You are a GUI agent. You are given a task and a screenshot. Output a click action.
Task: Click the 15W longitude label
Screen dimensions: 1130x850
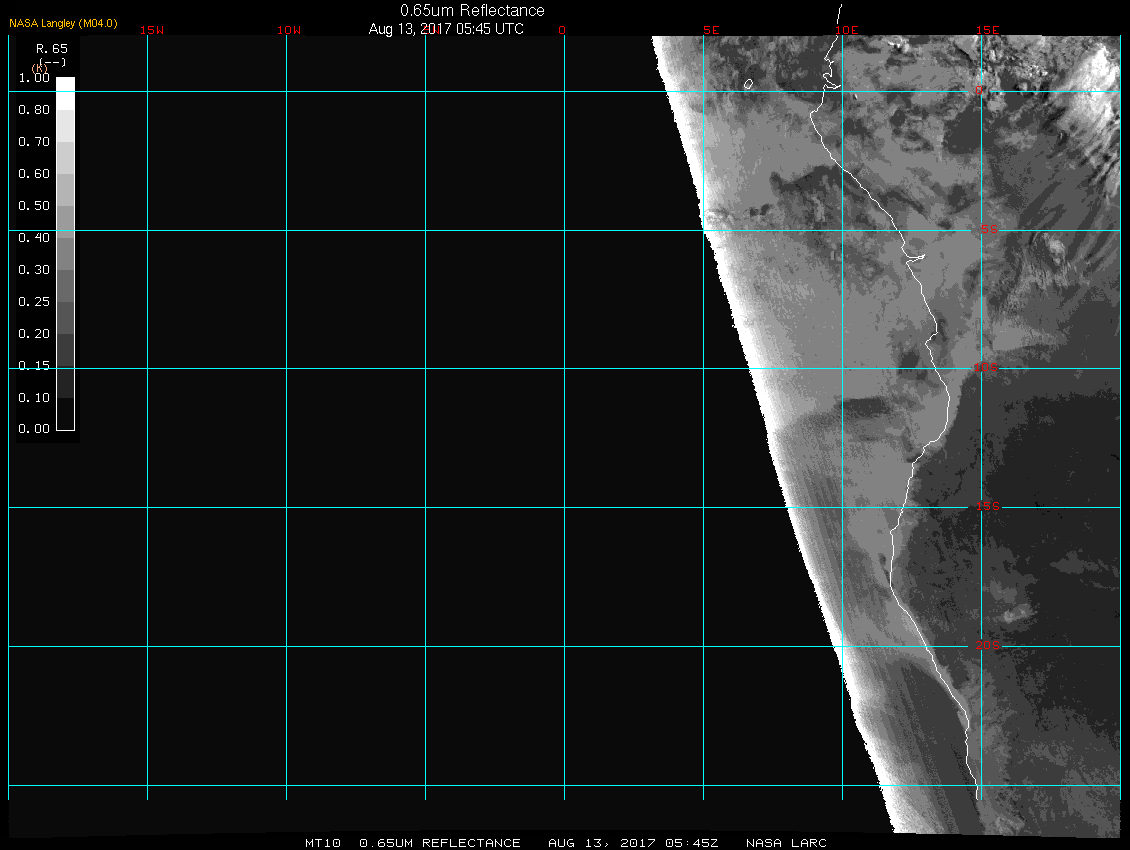coord(152,30)
